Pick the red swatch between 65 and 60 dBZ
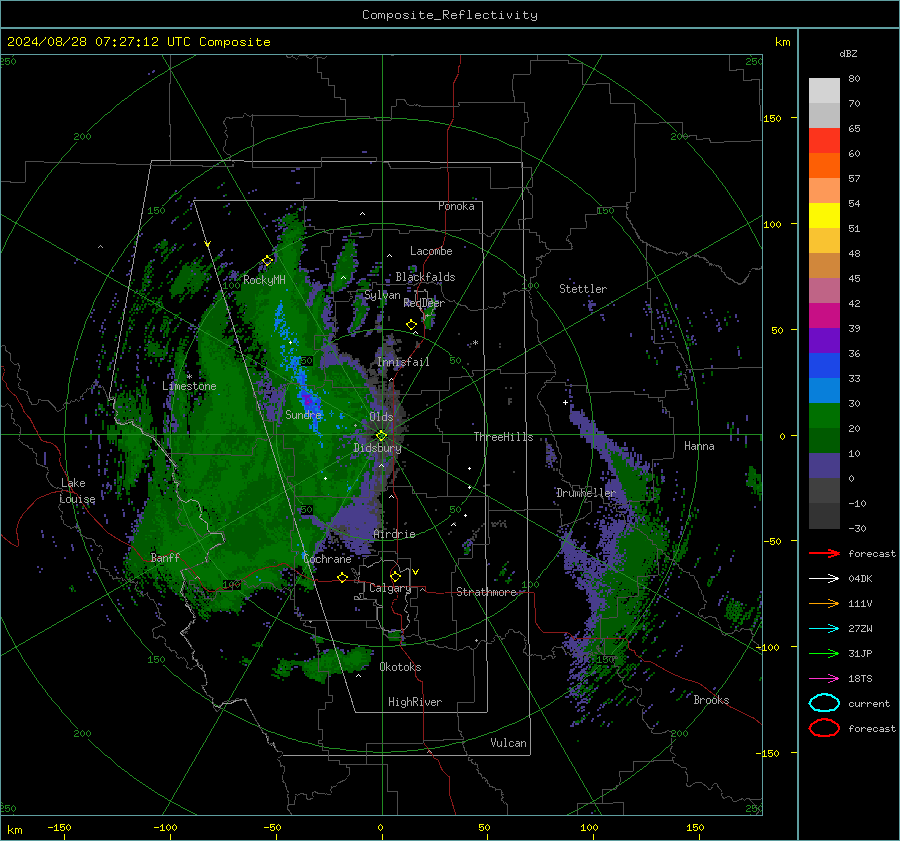This screenshot has height=841, width=900. point(824,141)
